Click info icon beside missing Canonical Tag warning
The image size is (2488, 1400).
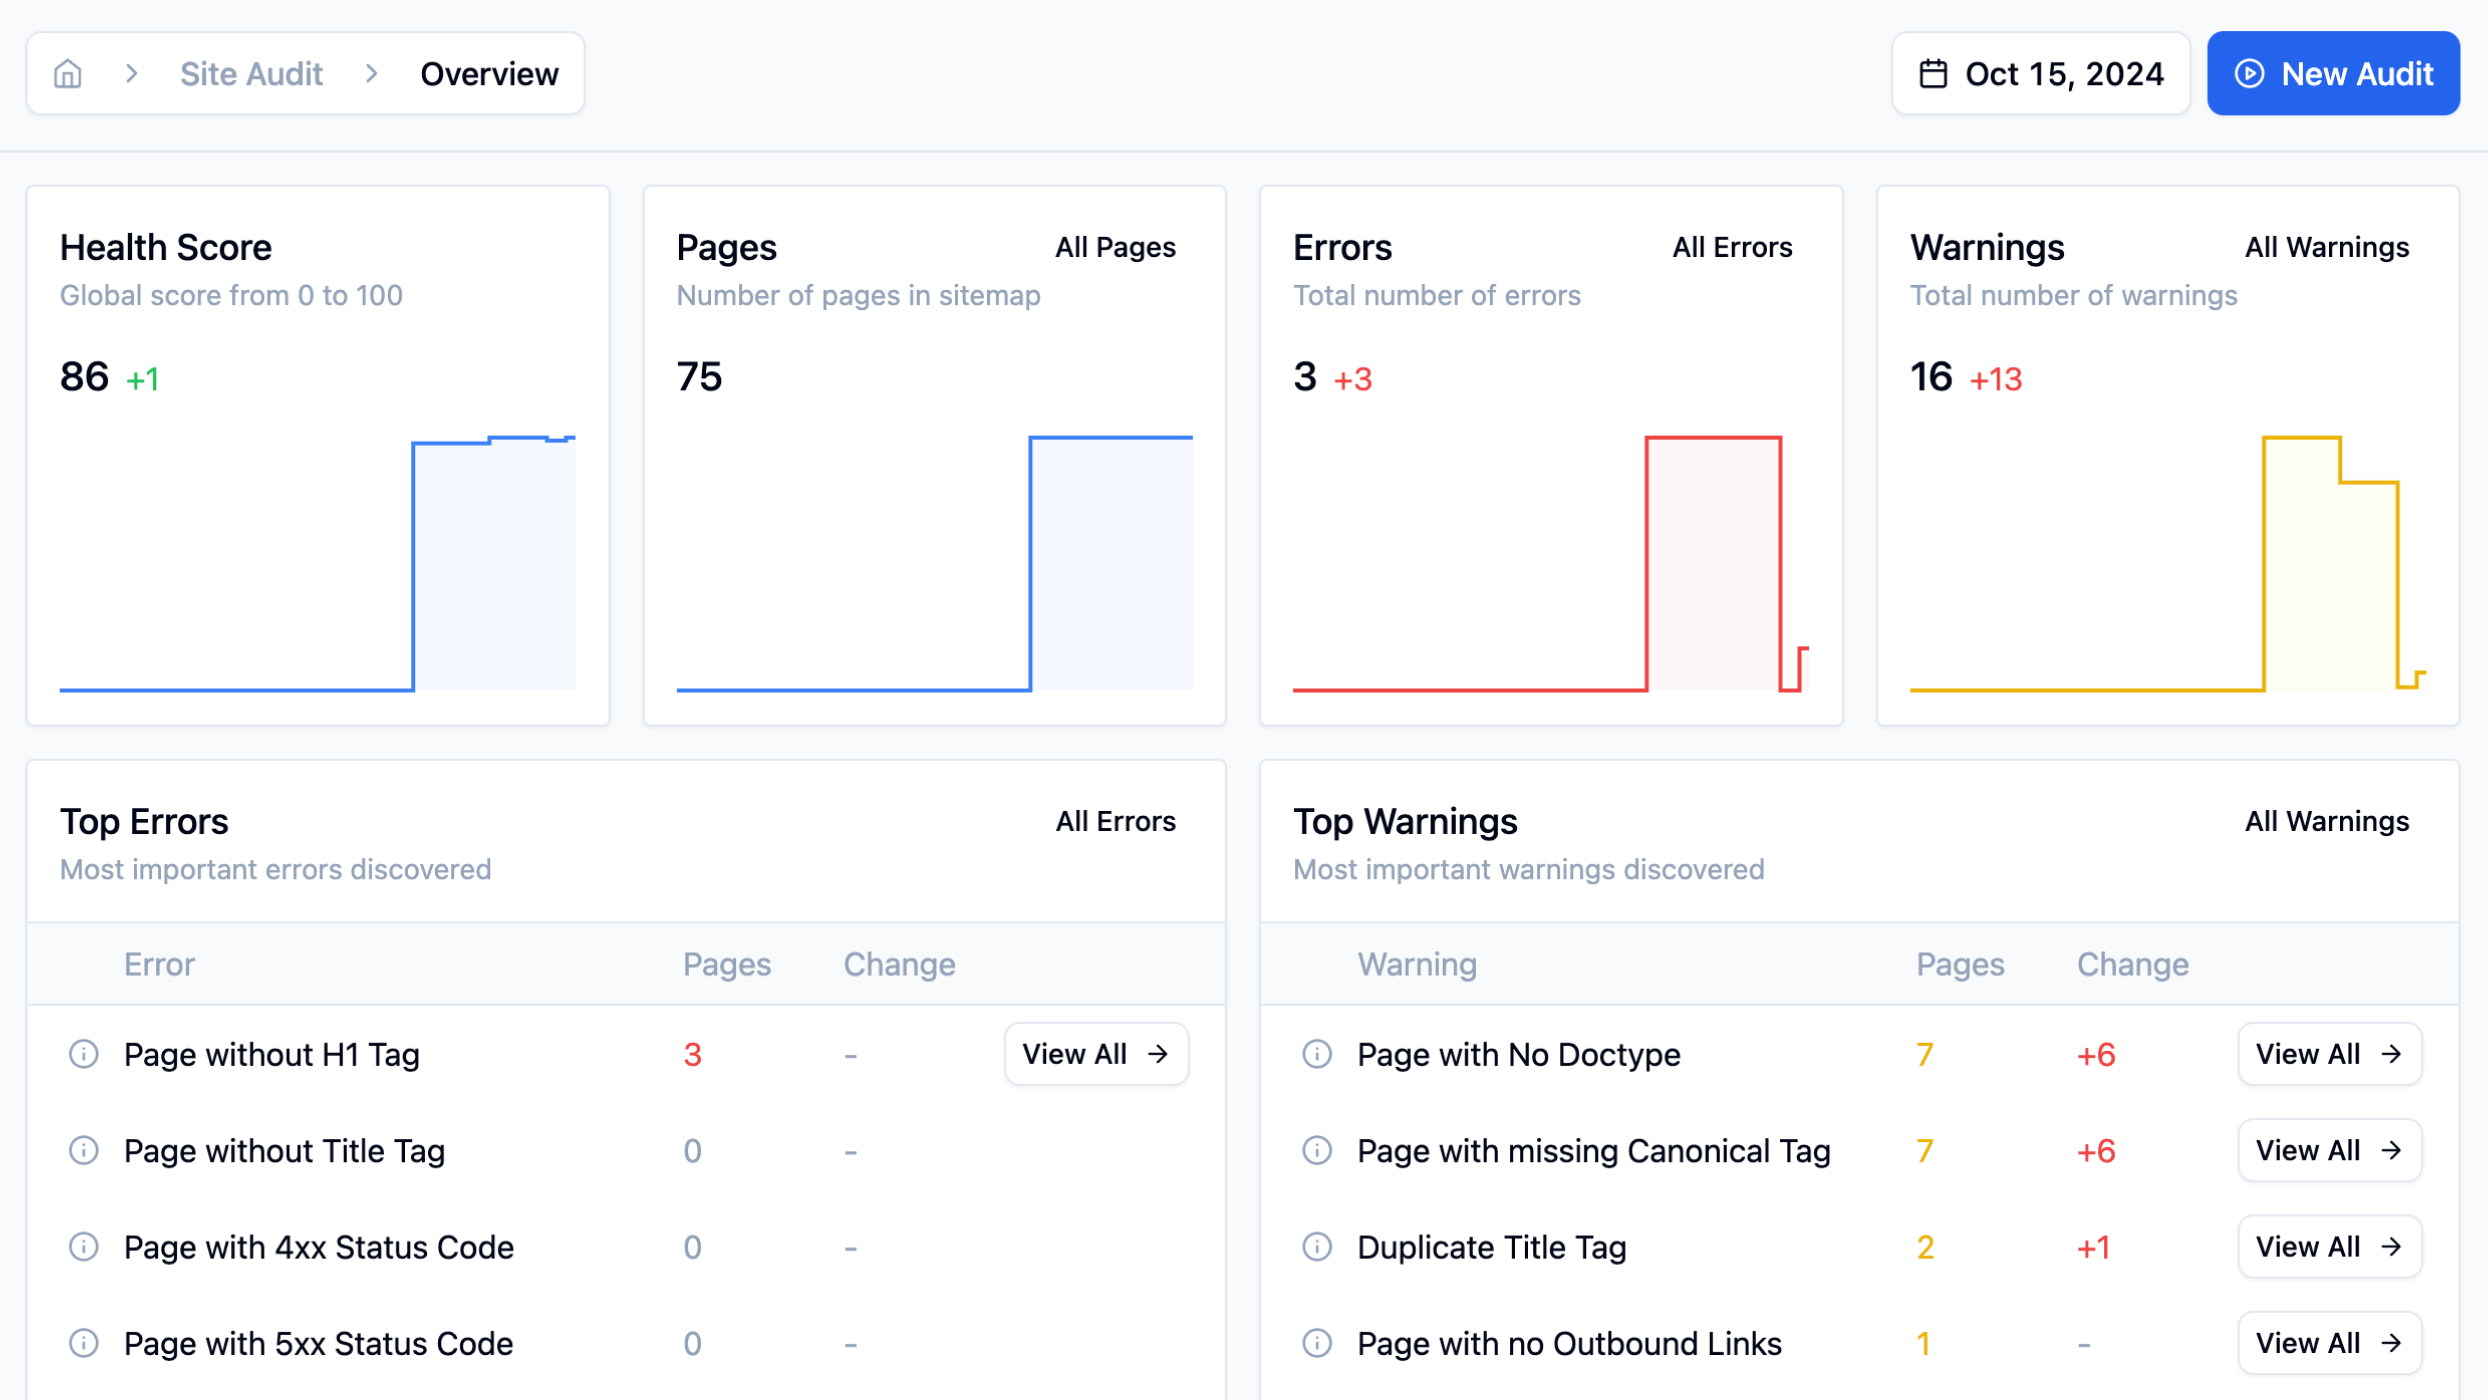point(1317,1150)
